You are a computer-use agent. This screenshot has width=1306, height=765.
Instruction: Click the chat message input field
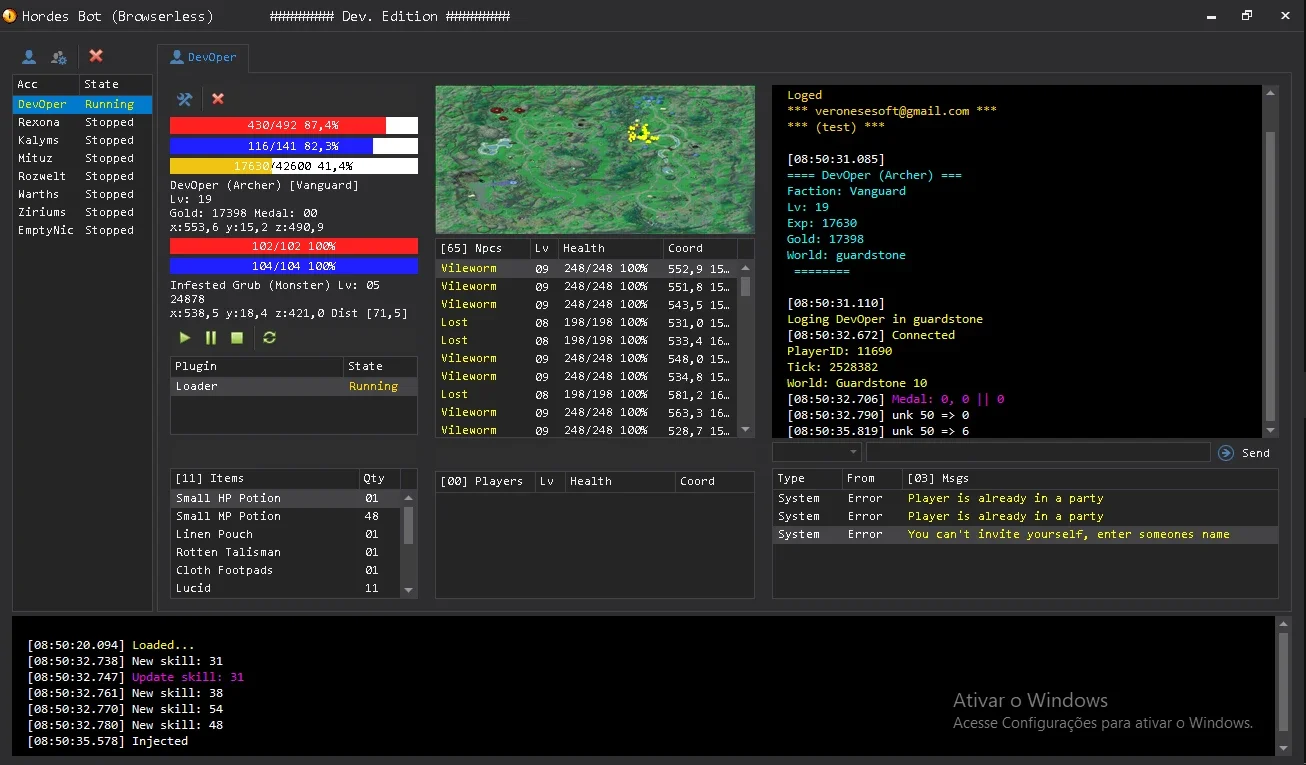[1037, 453]
